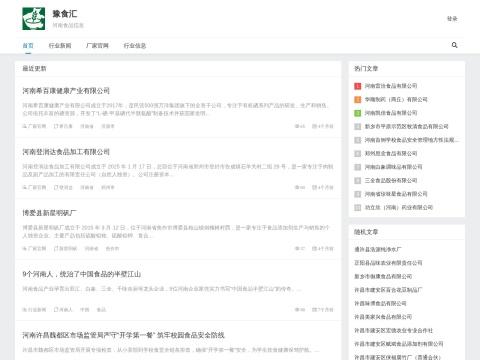This screenshot has width=480, height=360.
Task: Click the publish date on 河南希百康 article
Action: 323,126
